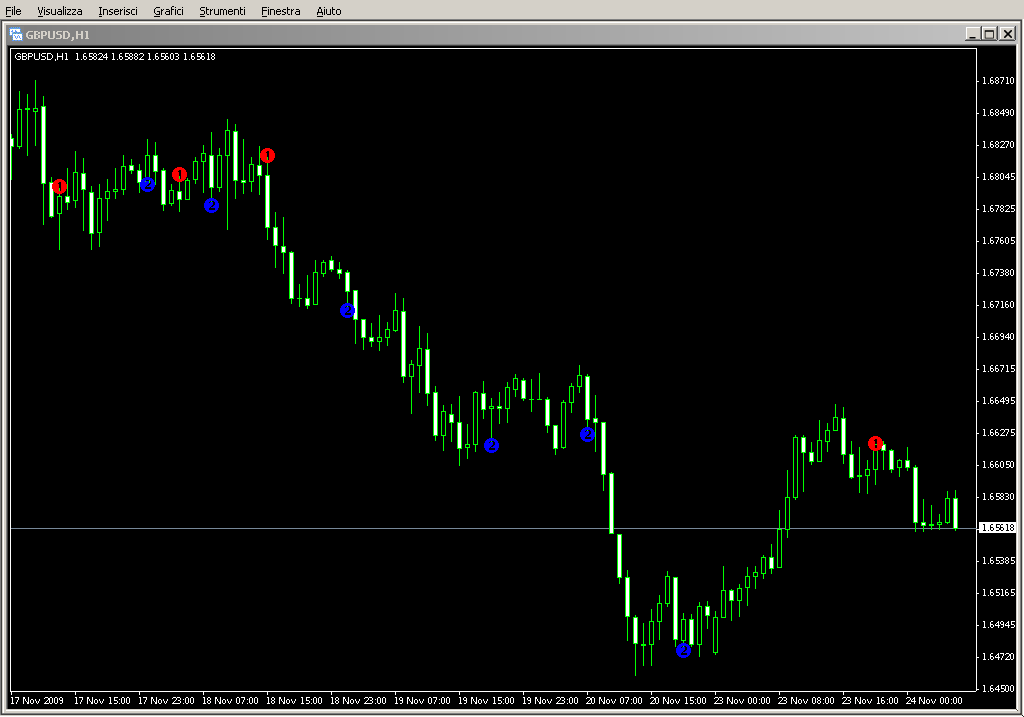Select the blue 2 marker above 19 Nov 15:00
The height and width of the screenshot is (717, 1024).
pos(492,445)
